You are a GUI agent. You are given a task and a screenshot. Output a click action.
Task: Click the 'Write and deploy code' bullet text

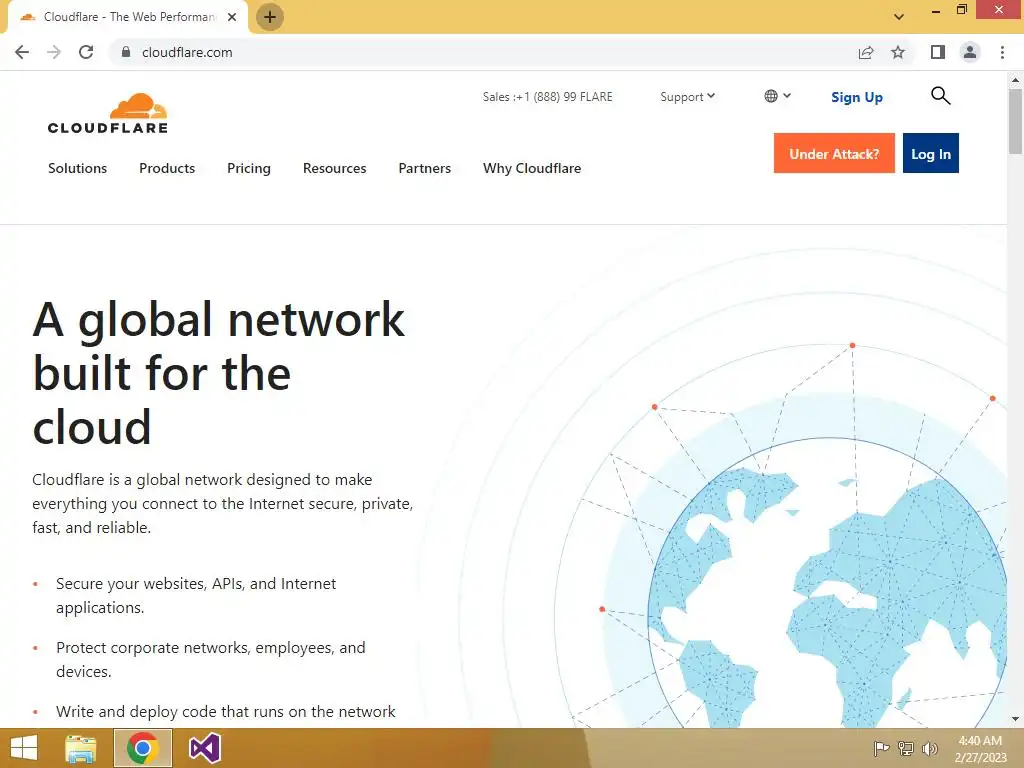click(x=225, y=712)
